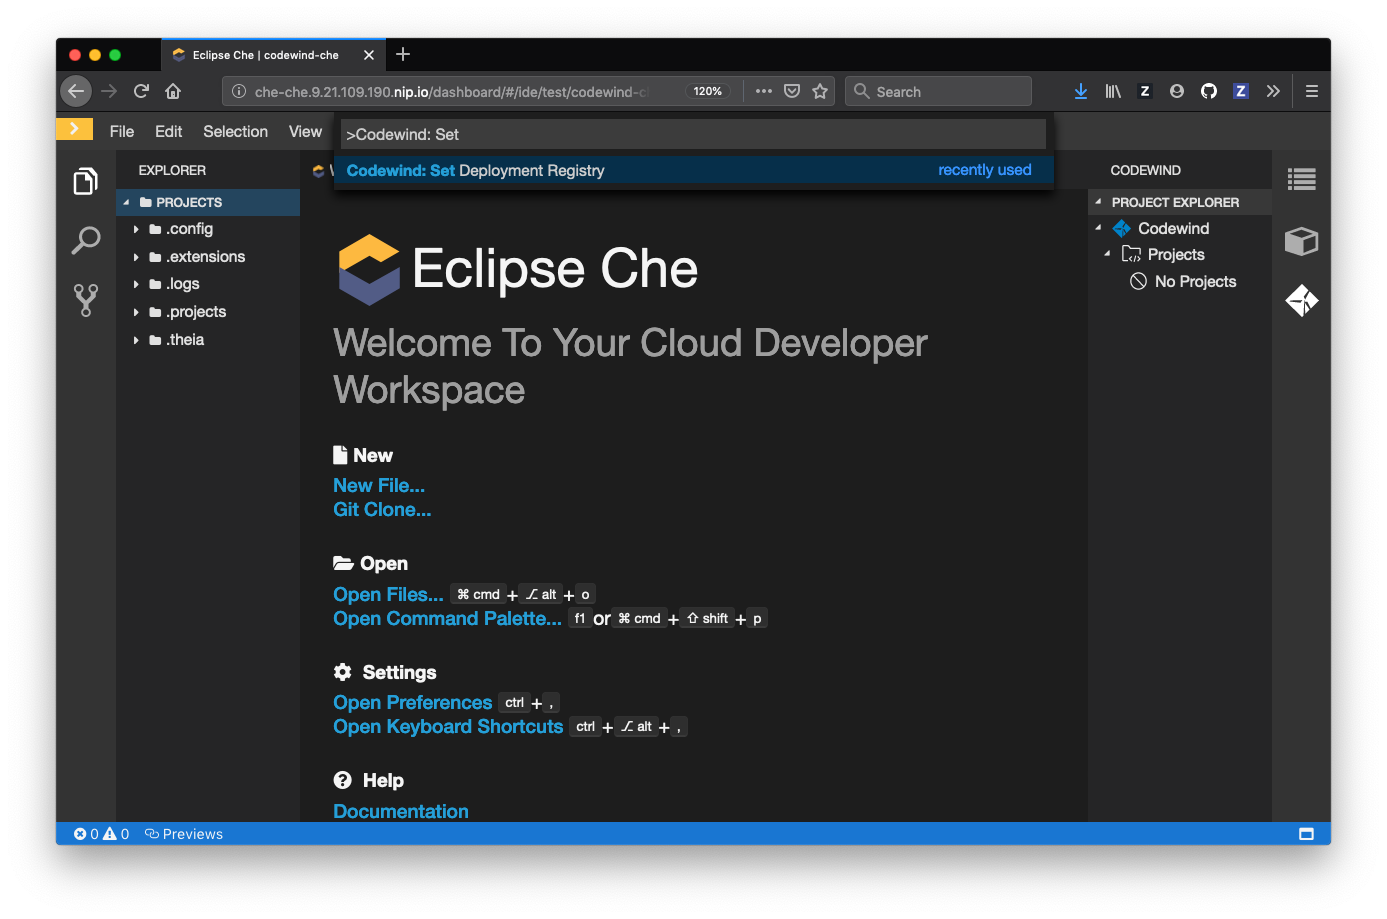1387x919 pixels.
Task: Open the Selection menu
Action: 235,131
